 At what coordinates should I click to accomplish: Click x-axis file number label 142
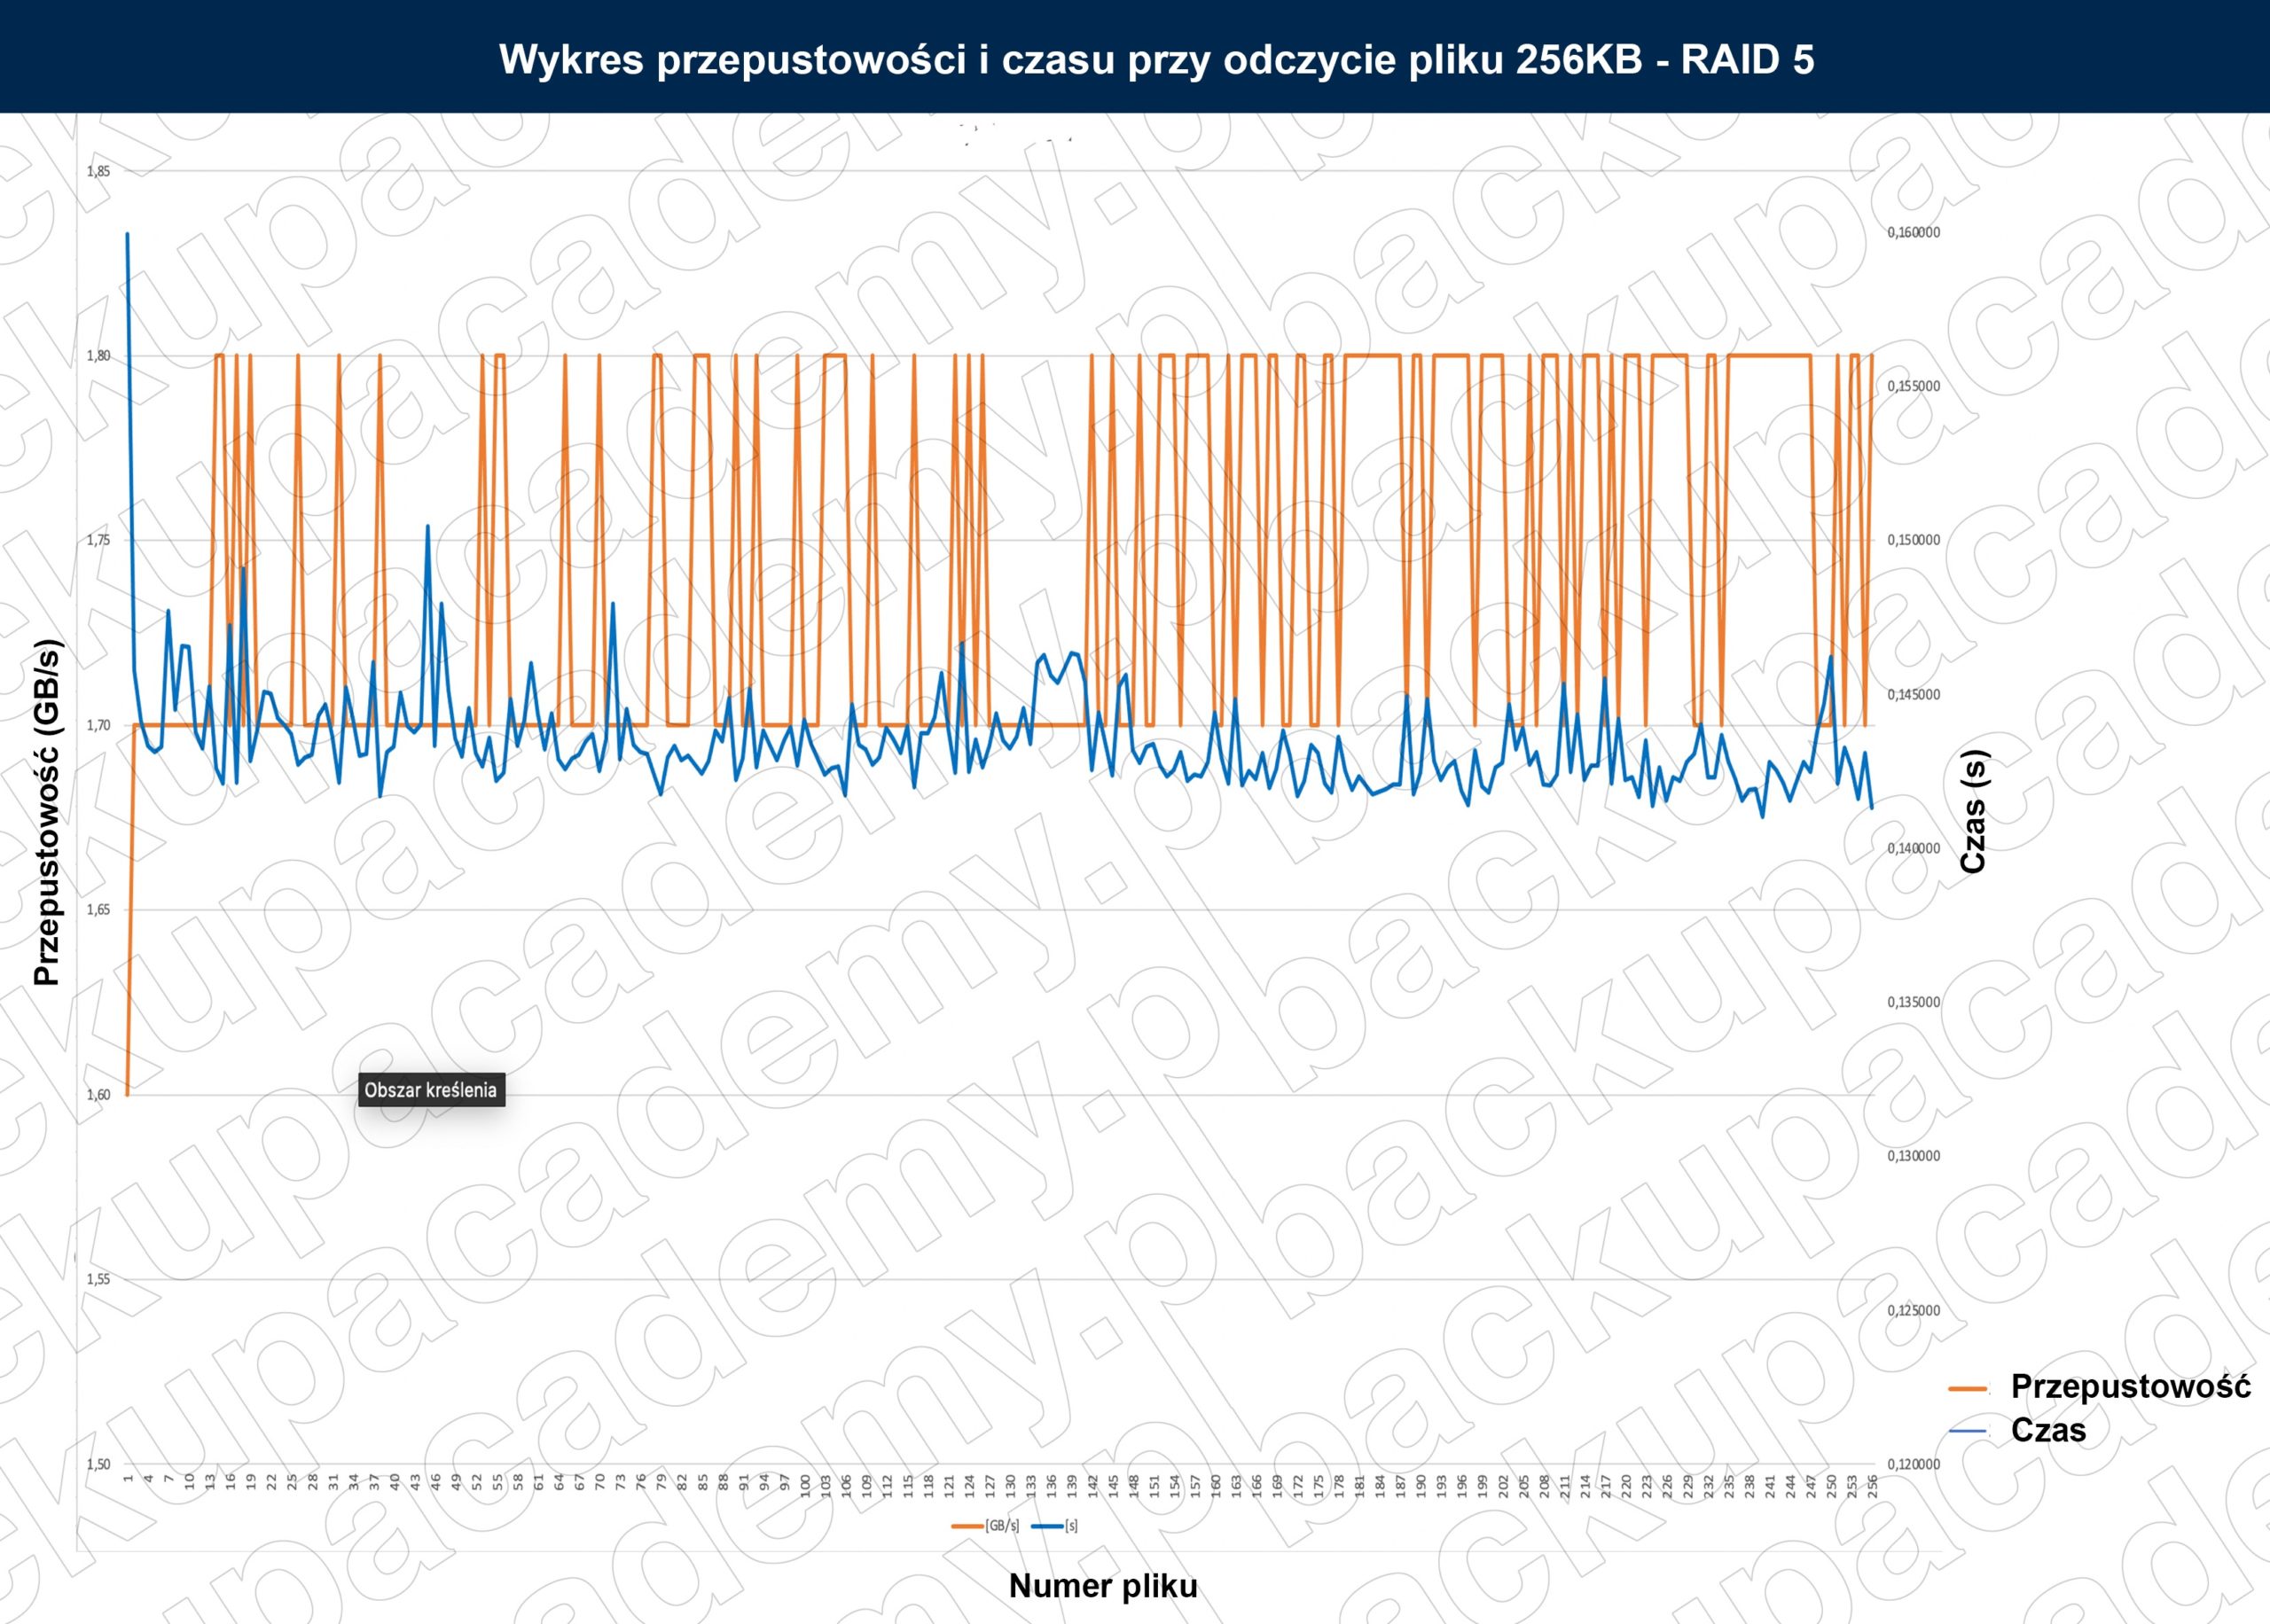[x=1093, y=1484]
